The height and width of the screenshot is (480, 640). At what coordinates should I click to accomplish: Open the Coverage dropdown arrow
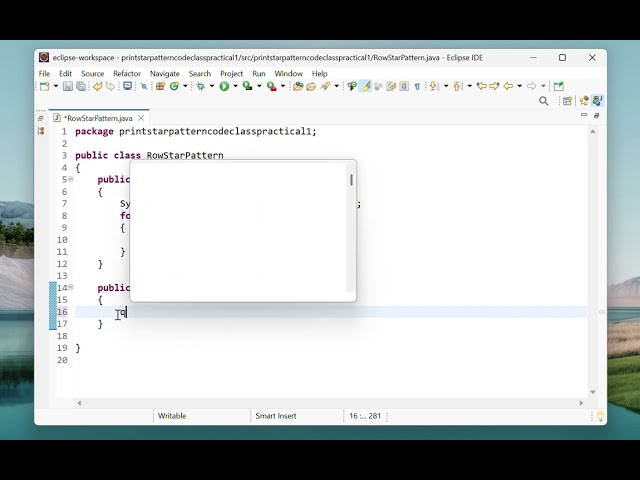click(x=259, y=86)
